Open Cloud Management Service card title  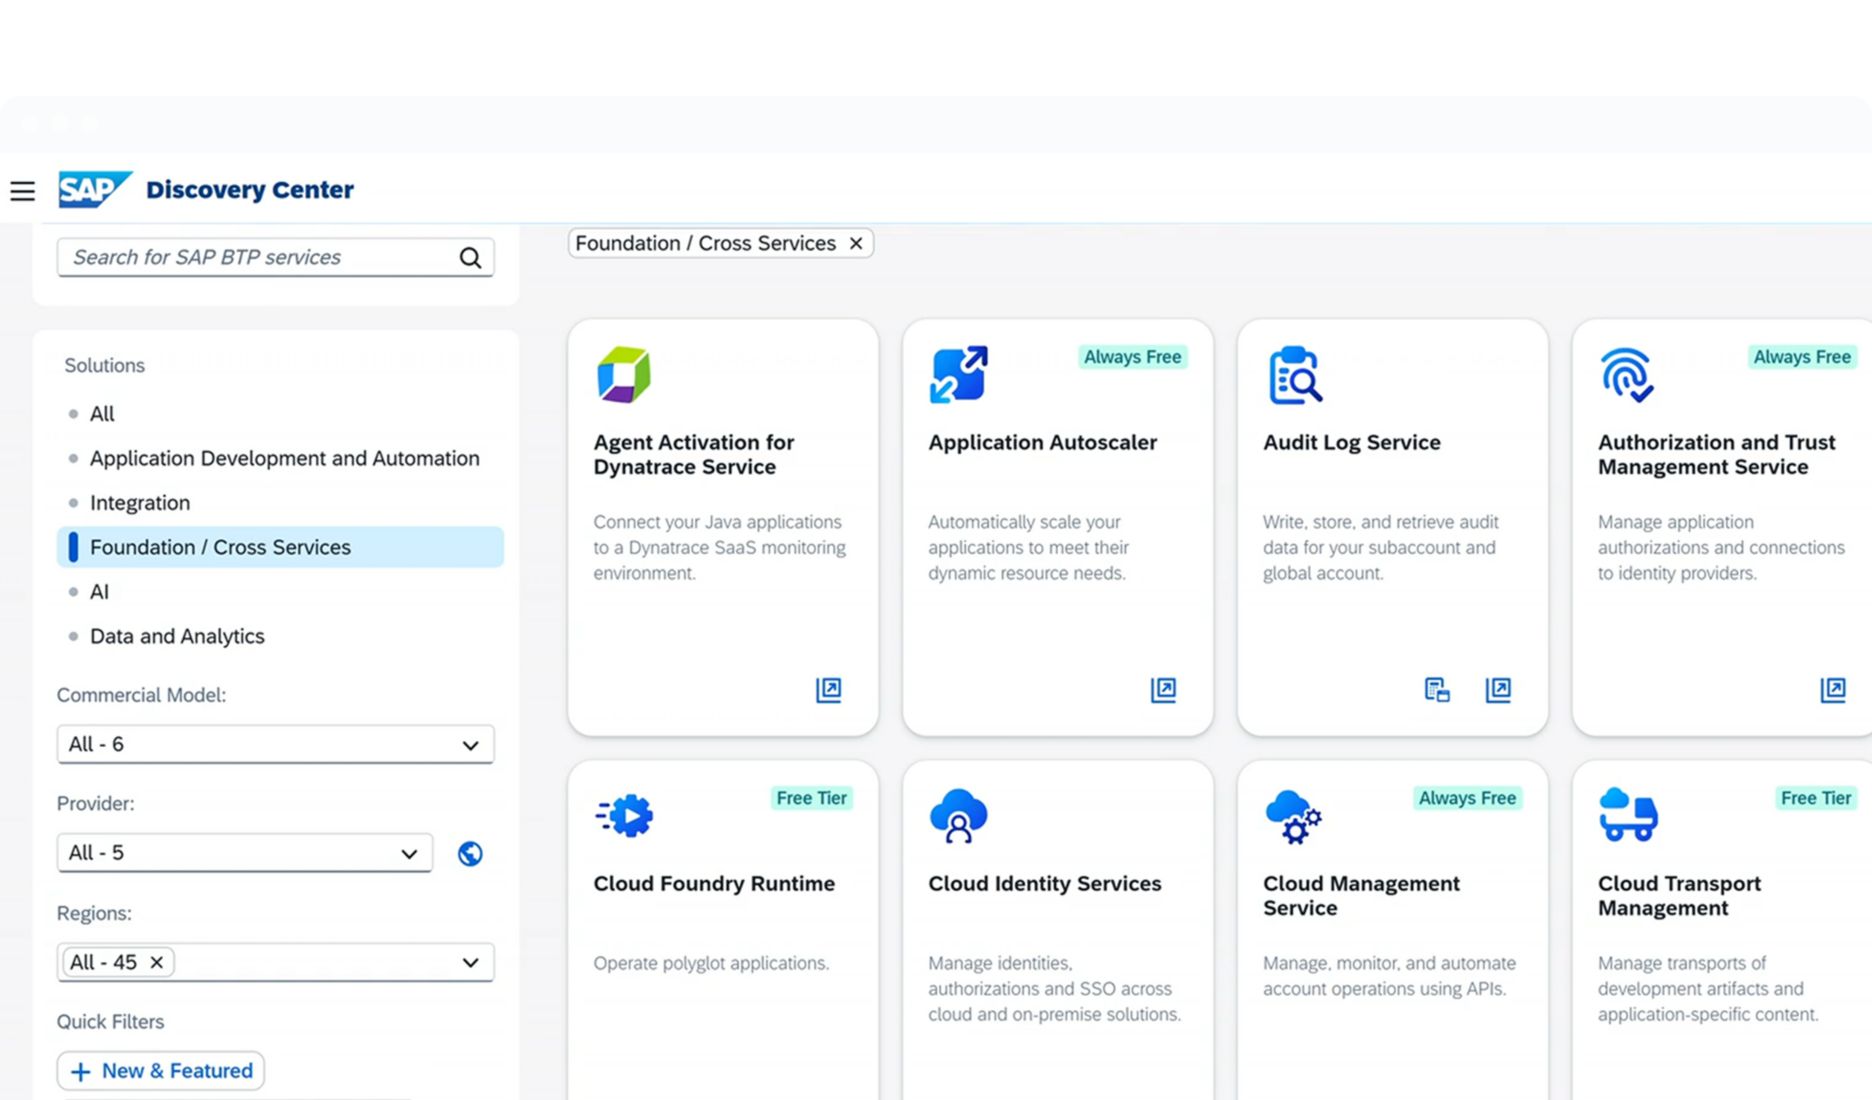coord(1361,896)
